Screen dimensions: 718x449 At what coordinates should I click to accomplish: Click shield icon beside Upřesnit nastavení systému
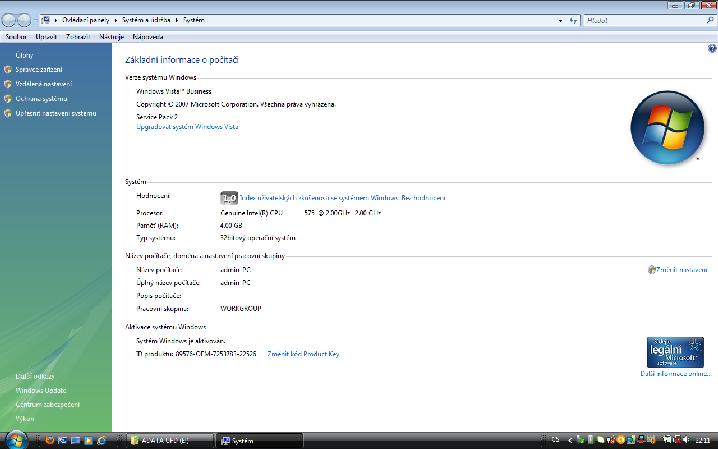(x=8, y=114)
